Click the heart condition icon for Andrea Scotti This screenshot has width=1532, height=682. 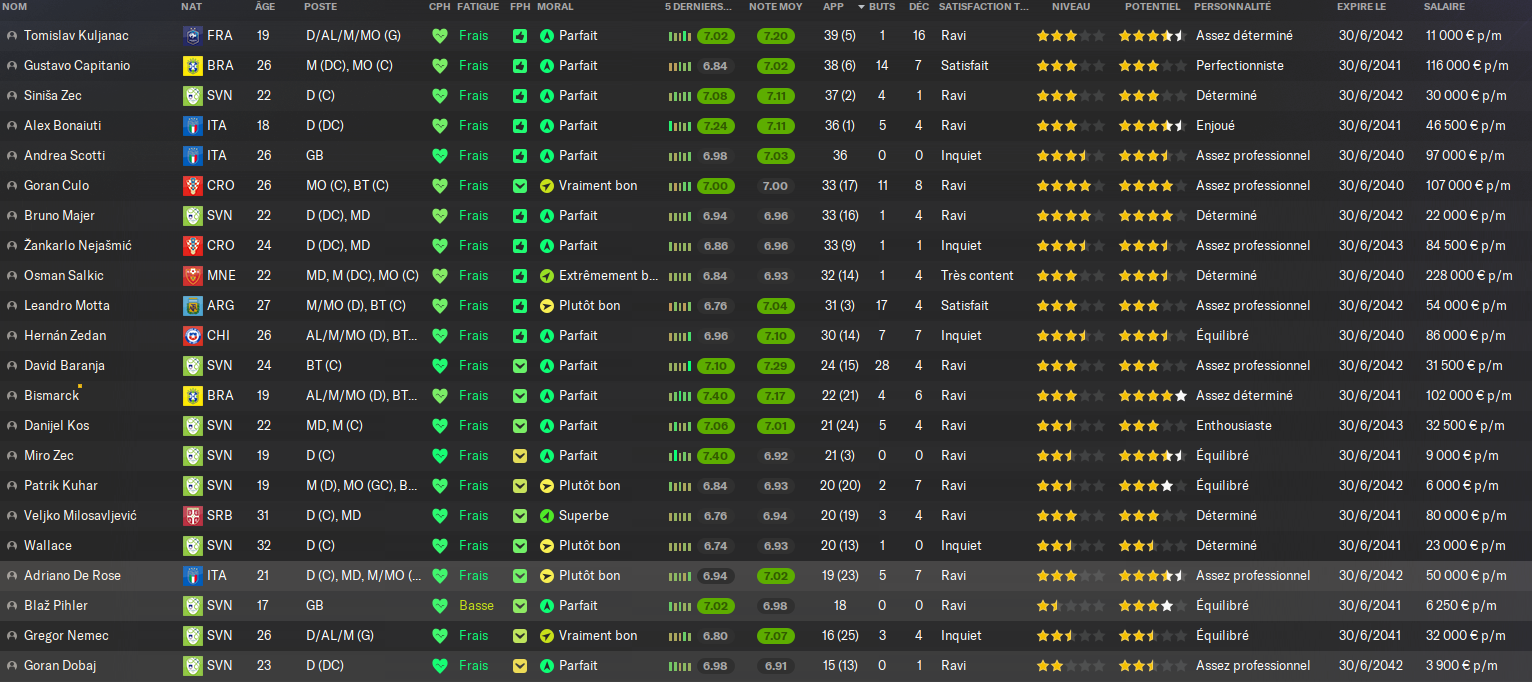pos(439,156)
